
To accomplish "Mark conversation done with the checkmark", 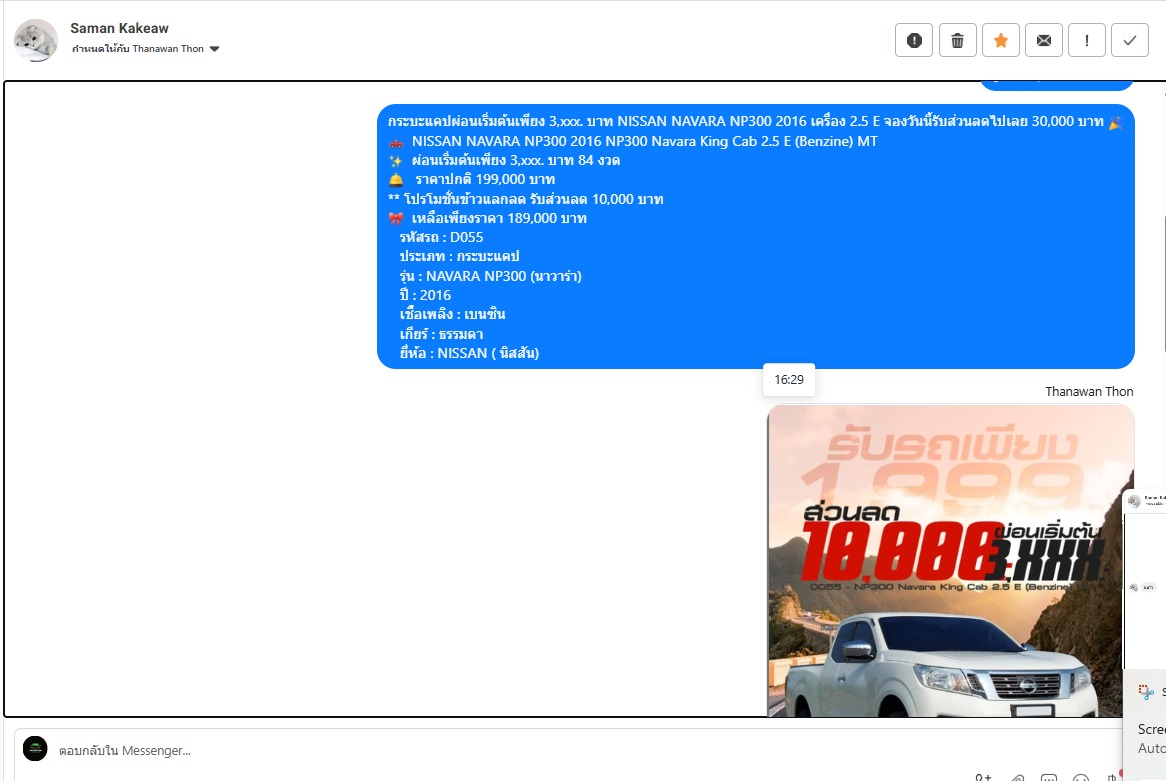I will pyautogui.click(x=1130, y=40).
